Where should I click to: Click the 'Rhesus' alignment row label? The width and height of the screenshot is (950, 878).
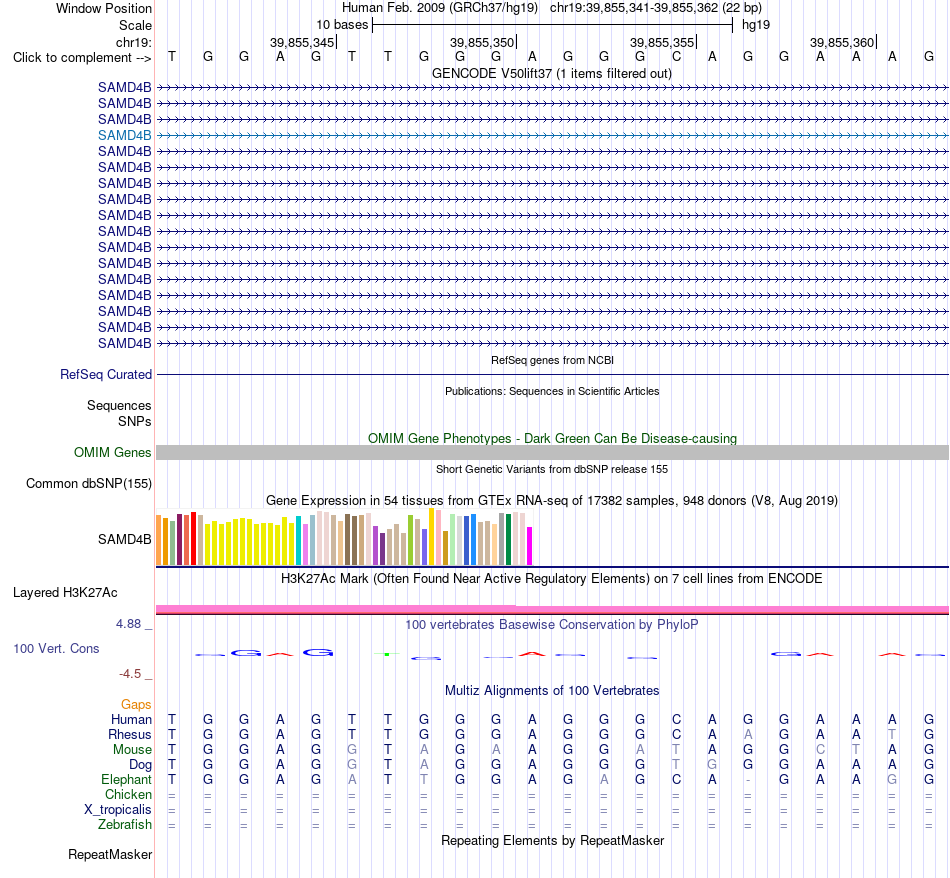[x=130, y=734]
